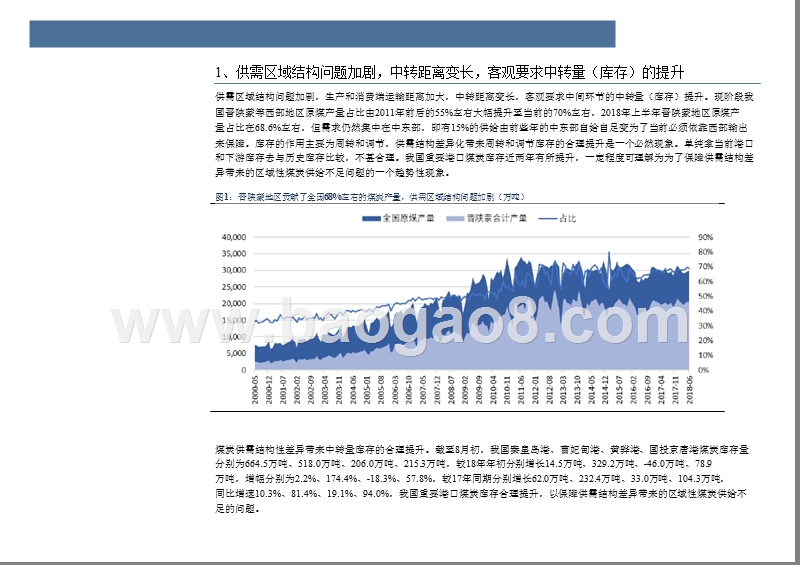The width and height of the screenshot is (800, 565).
Task: Select the figure caption starting '图1：'
Action: 370,197
